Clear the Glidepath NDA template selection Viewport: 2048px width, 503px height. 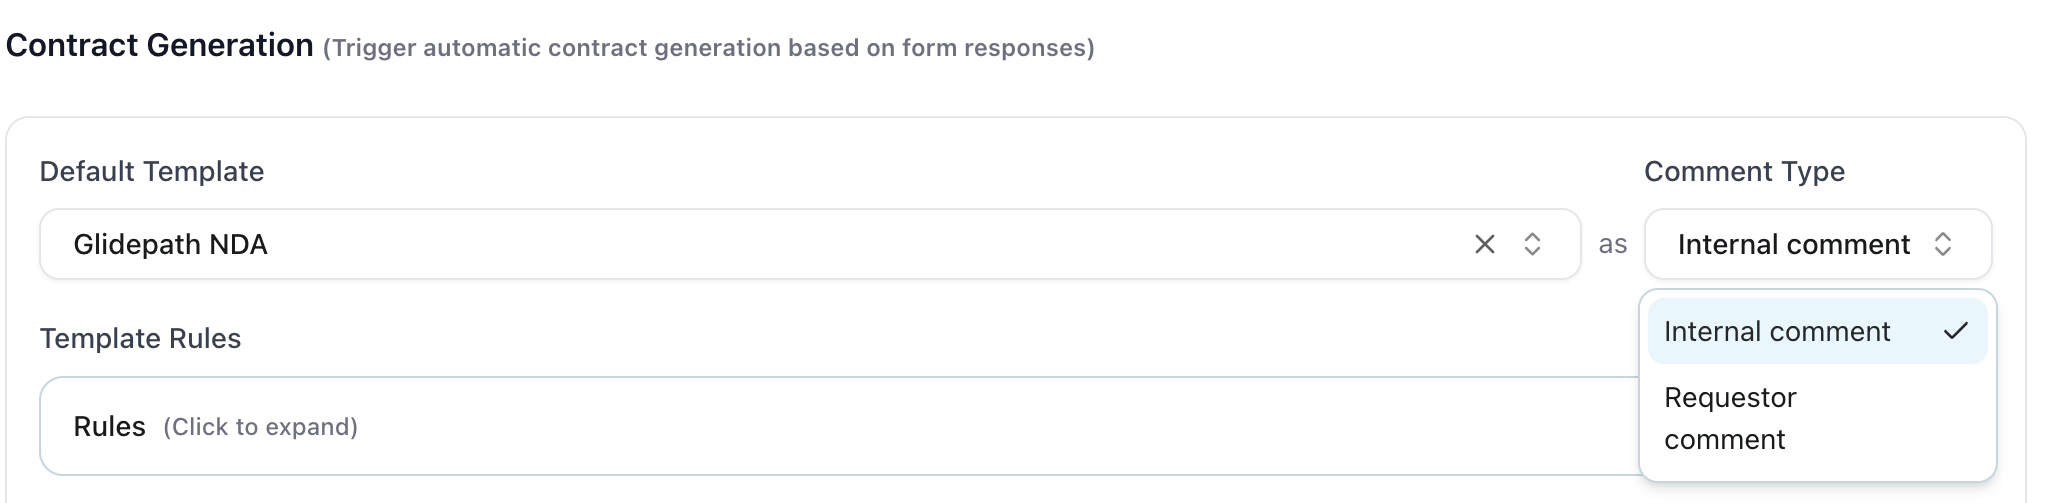pos(1484,244)
